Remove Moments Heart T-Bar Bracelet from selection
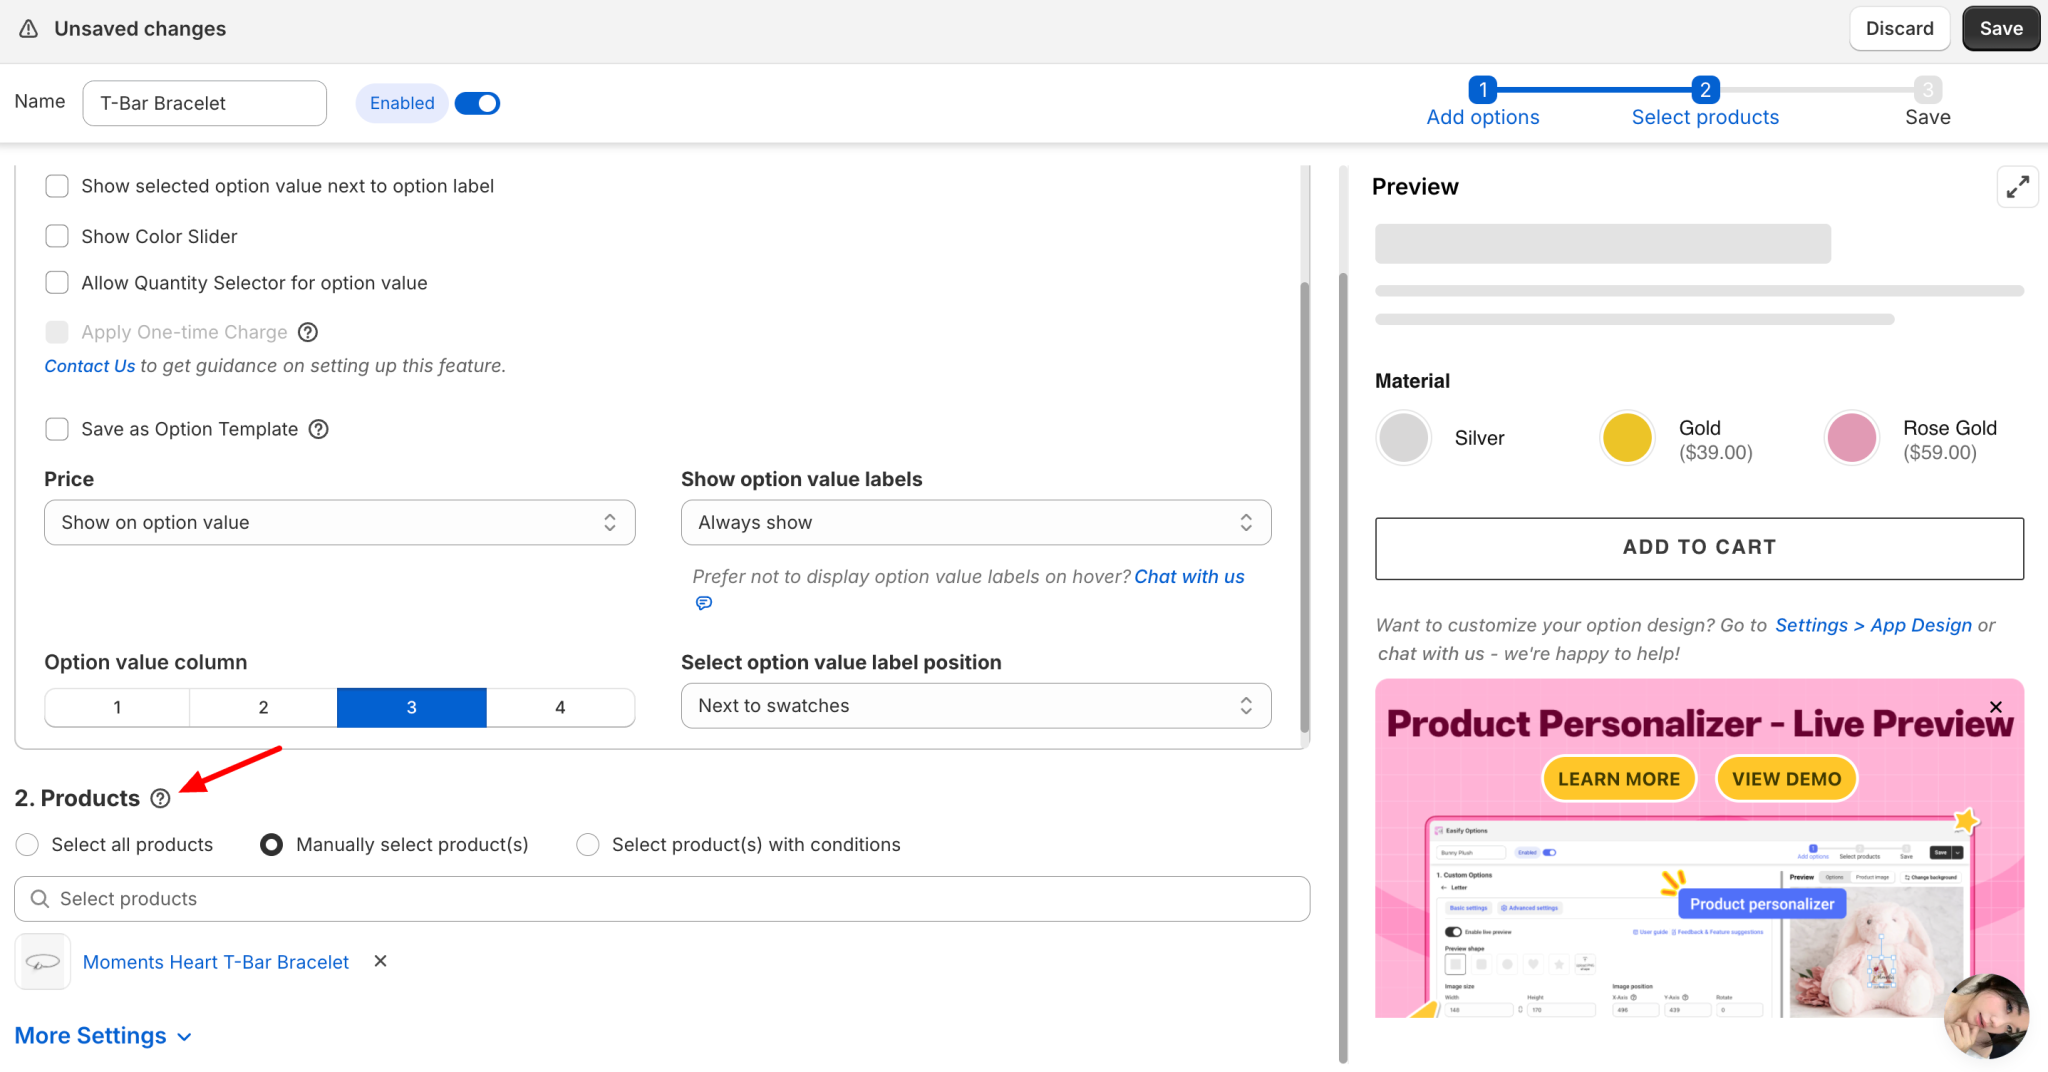Viewport: 2048px width, 1072px height. point(379,961)
